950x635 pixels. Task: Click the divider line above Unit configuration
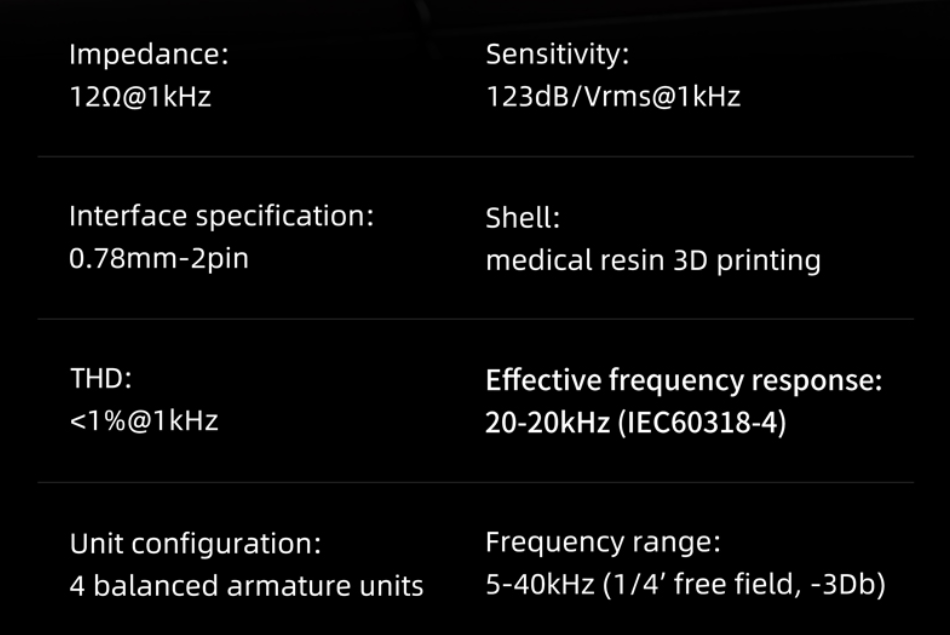[475, 482]
